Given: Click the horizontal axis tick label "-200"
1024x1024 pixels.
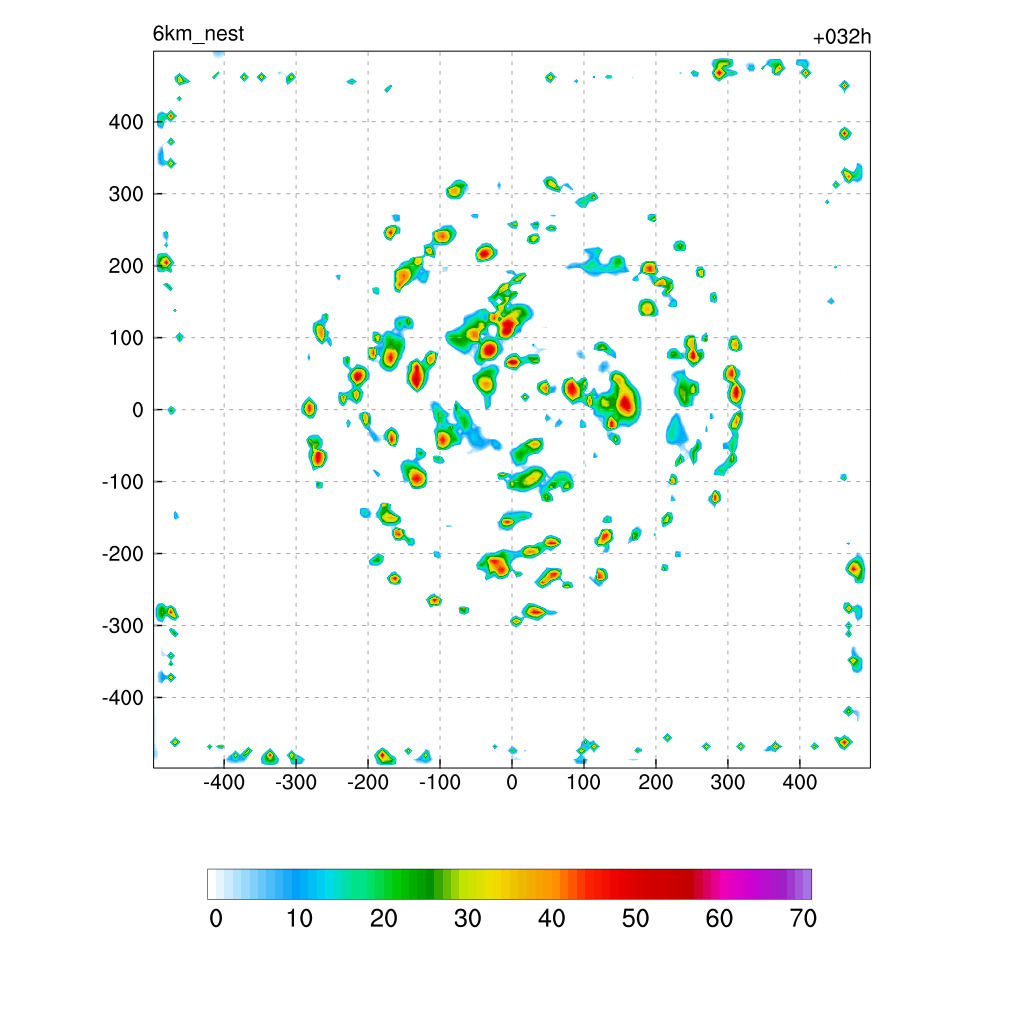Looking at the screenshot, I should click(x=368, y=782).
